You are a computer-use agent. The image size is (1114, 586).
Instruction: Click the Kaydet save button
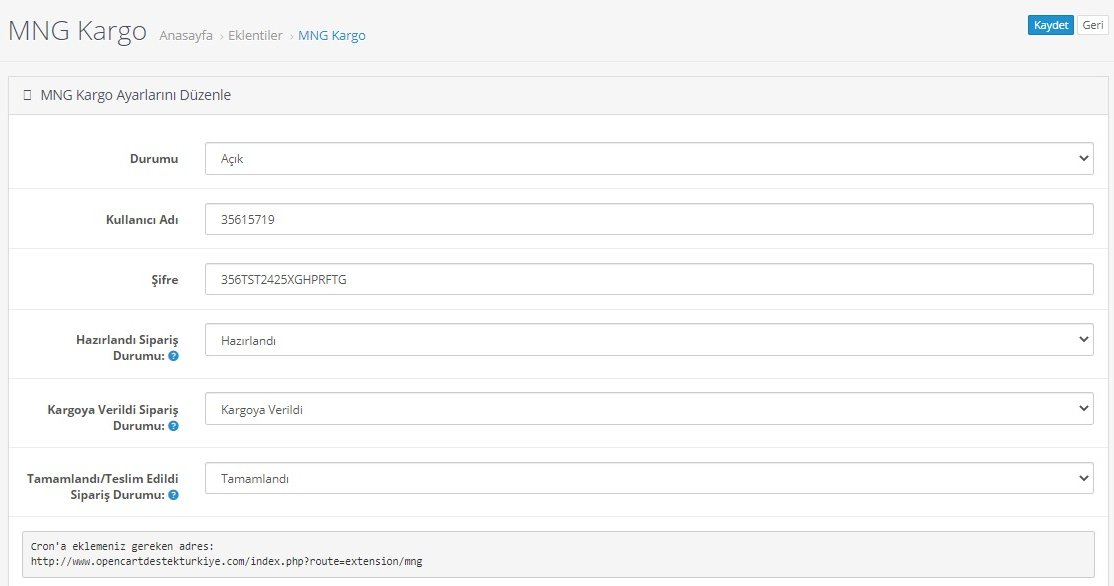1050,25
